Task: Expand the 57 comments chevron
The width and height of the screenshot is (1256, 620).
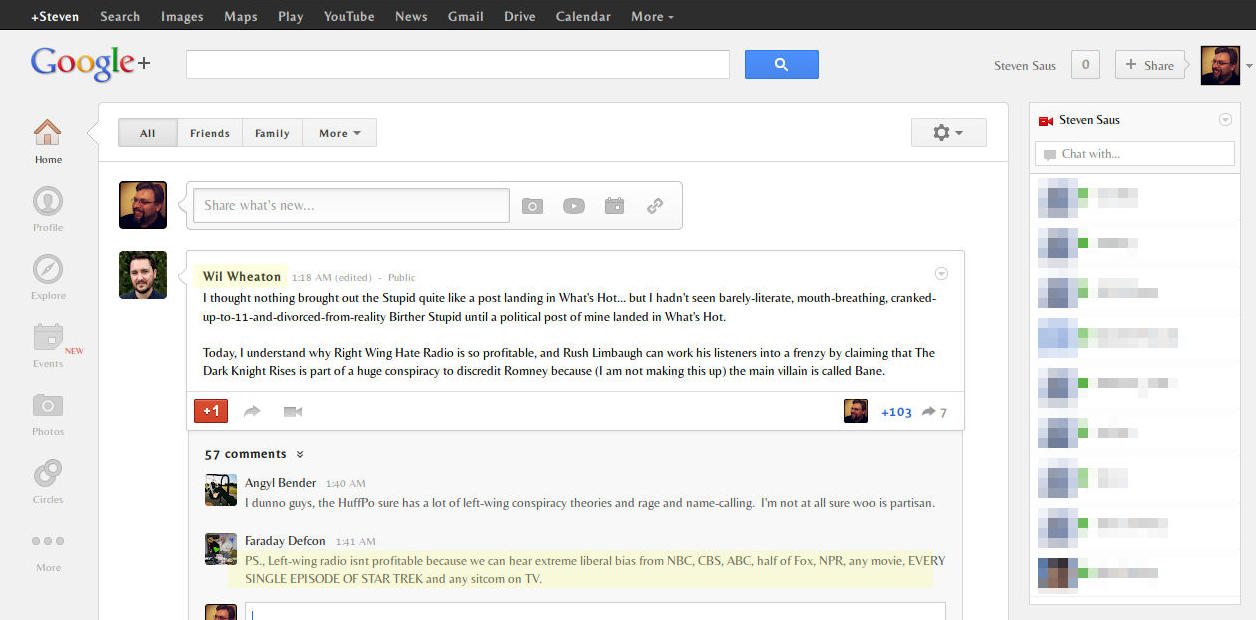Action: [x=300, y=455]
